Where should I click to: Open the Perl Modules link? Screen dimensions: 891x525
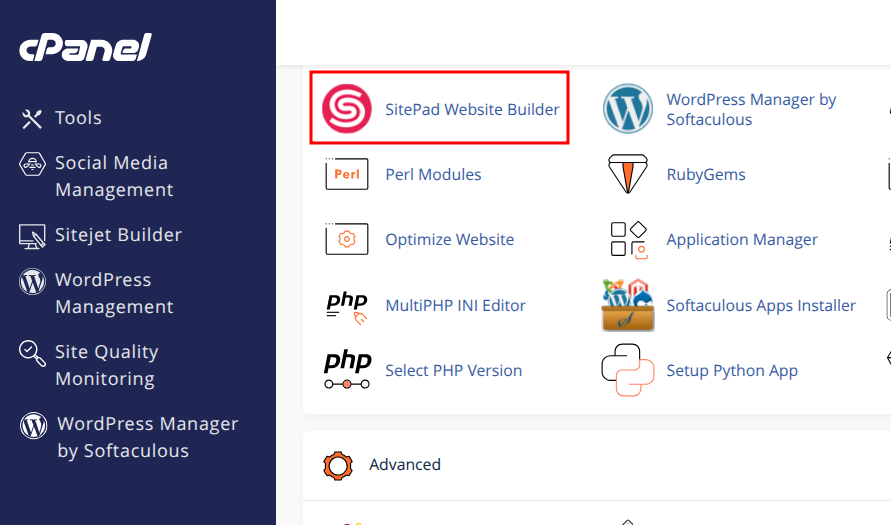tap(433, 174)
